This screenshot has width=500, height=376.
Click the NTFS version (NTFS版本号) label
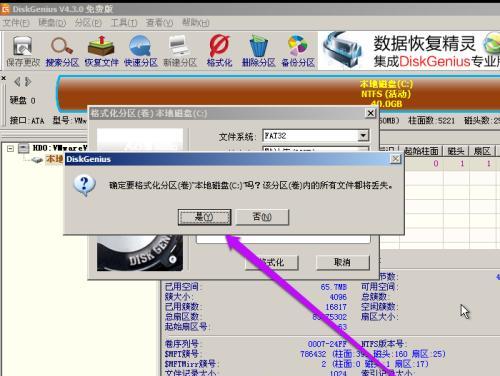384,344
